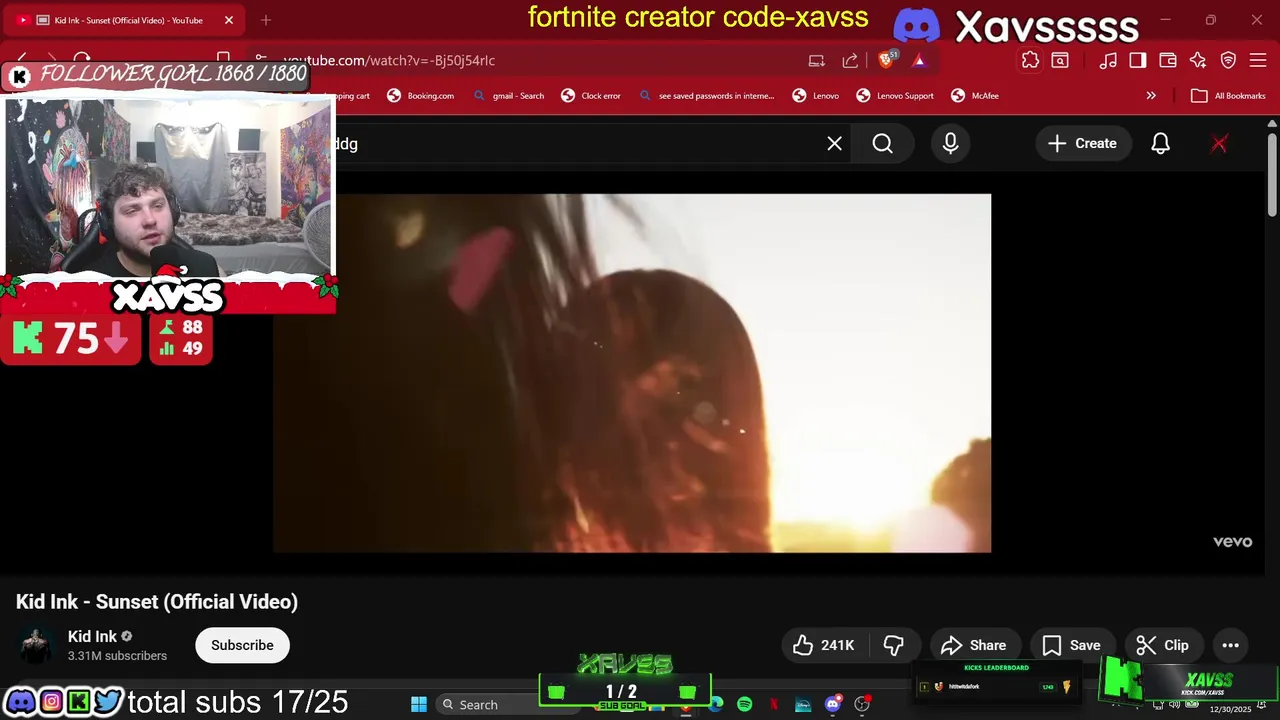1280x720 pixels.
Task: Dislike the video
Action: (x=894, y=645)
